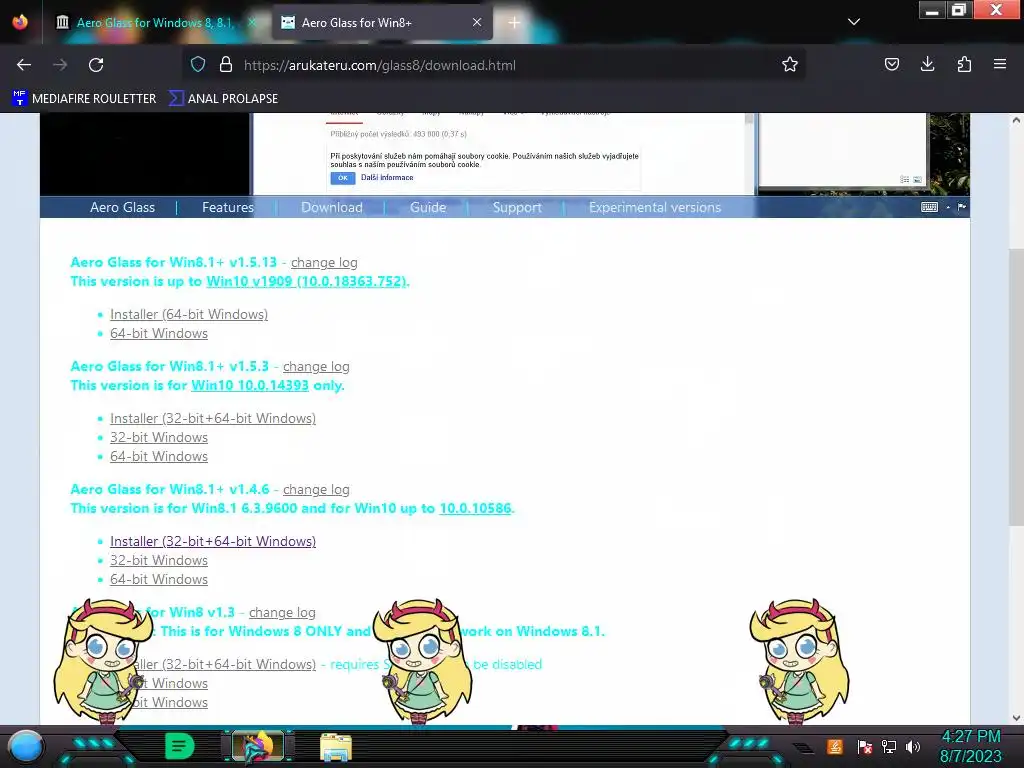Open network tray icon
The height and width of the screenshot is (768, 1024).
pyautogui.click(x=889, y=746)
